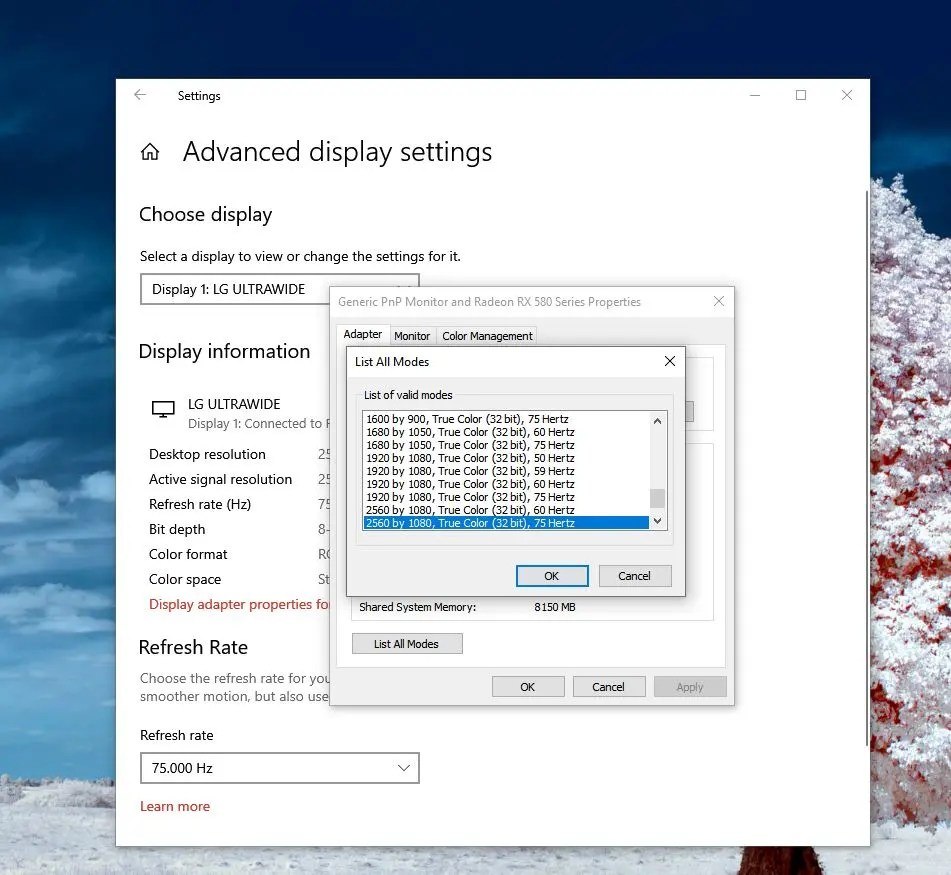The width and height of the screenshot is (951, 875).
Task: Click the Settings window scrollbar on the right
Action: click(x=866, y=400)
